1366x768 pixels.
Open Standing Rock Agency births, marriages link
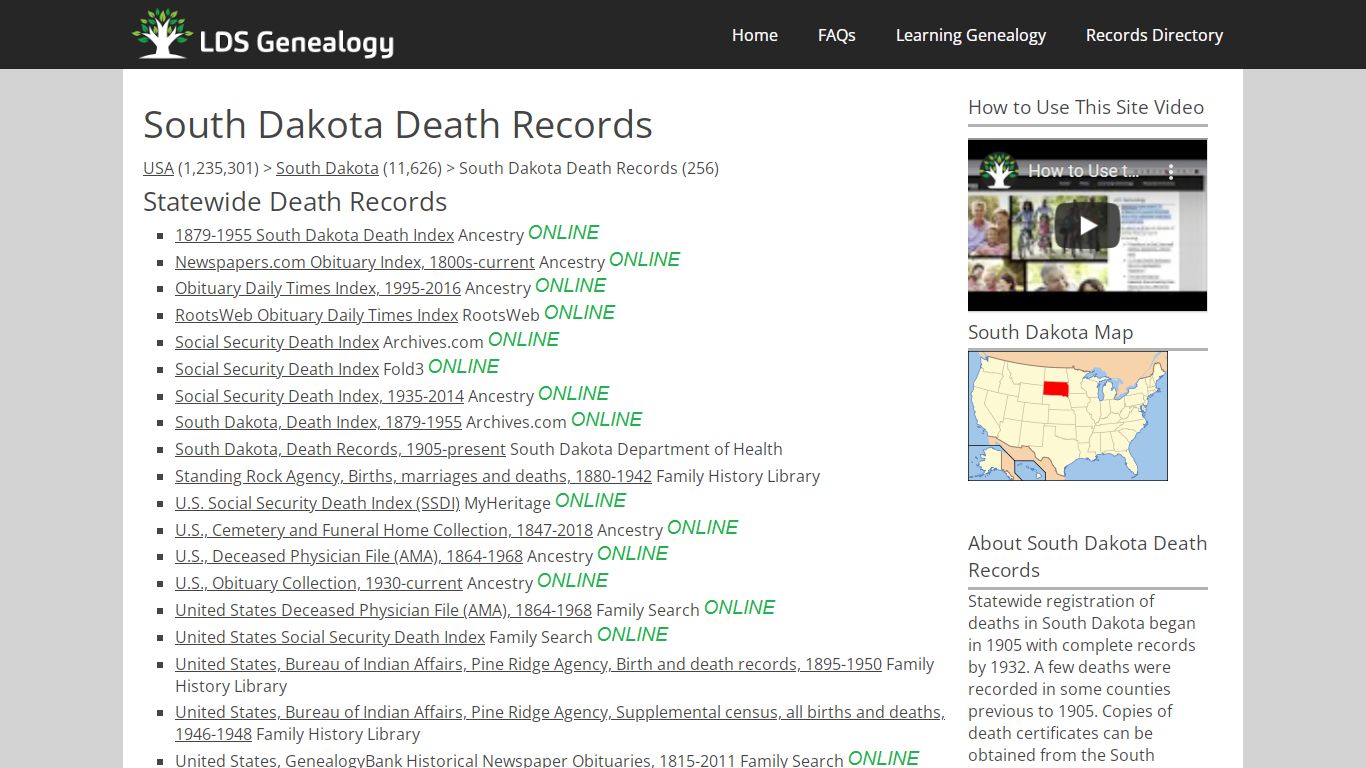click(413, 476)
